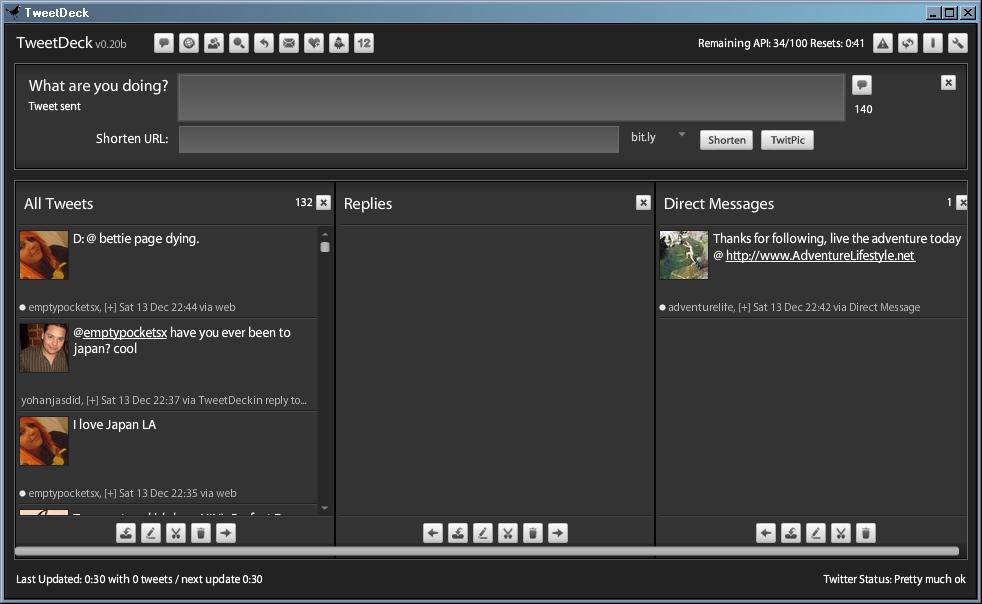The width and height of the screenshot is (982, 604).
Task: Click the scissors icon under All Tweets column
Action: click(176, 533)
